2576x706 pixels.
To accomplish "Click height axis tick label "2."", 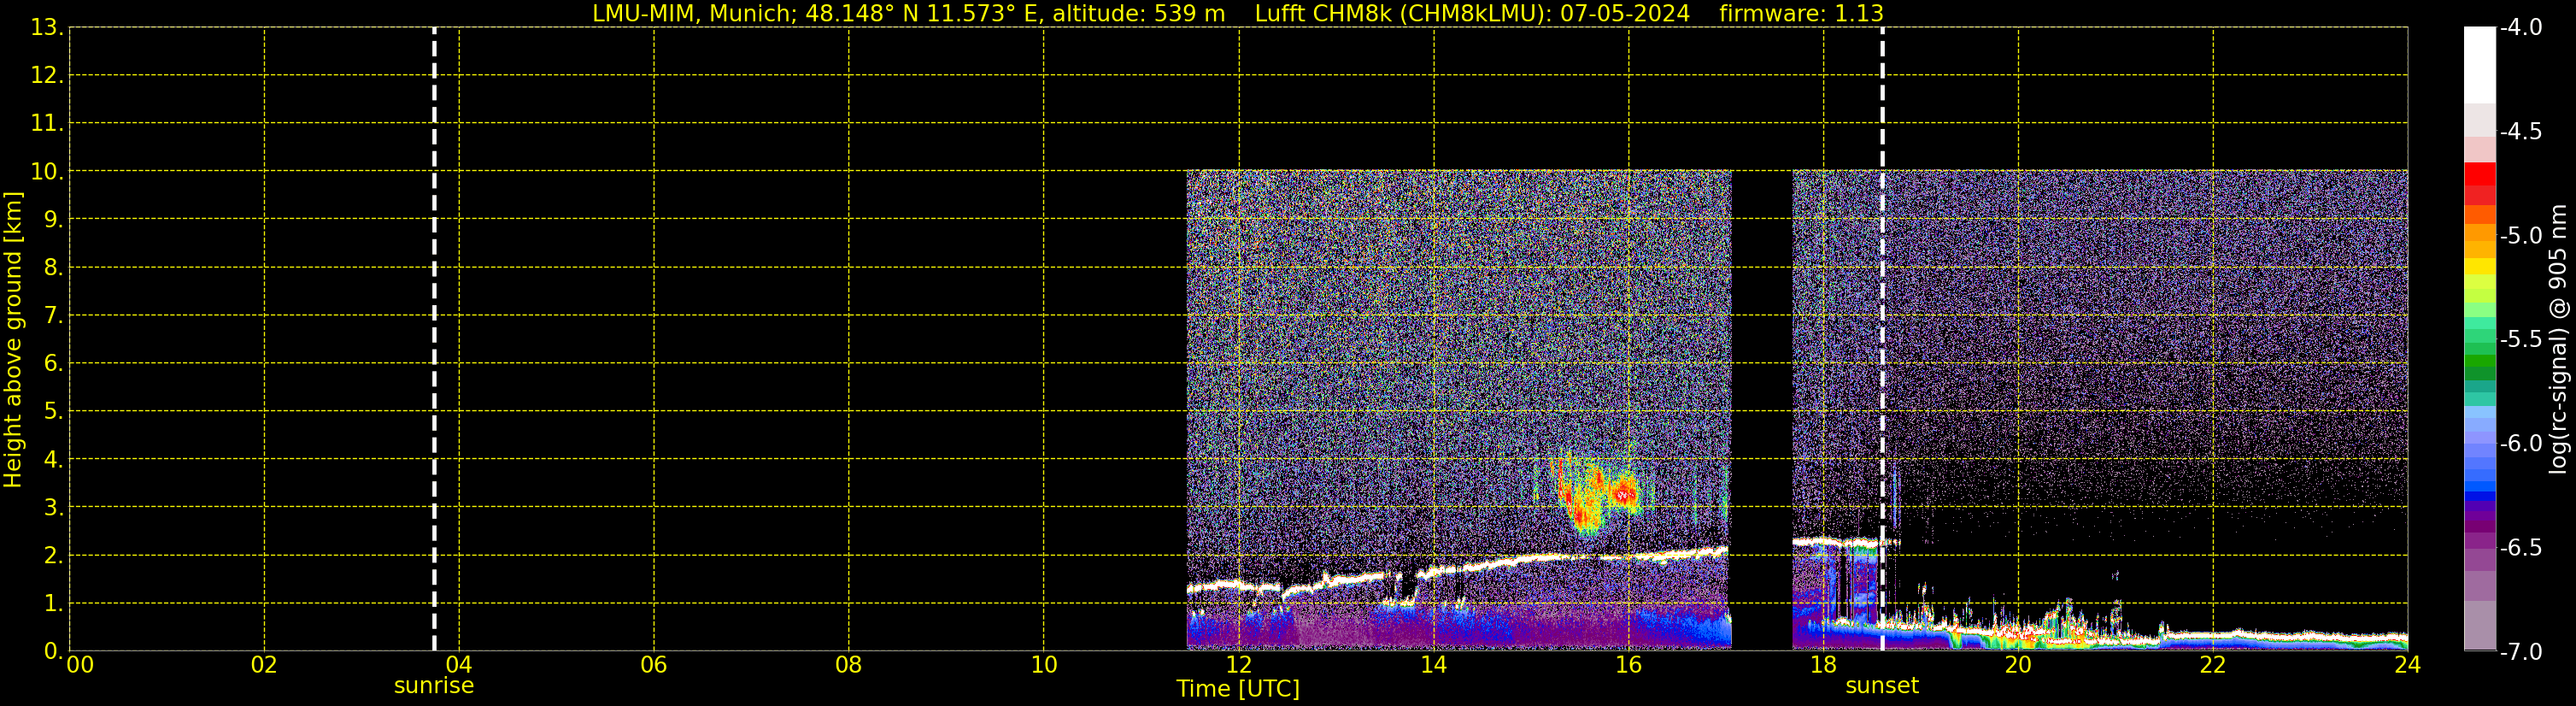I will pyautogui.click(x=53, y=555).
